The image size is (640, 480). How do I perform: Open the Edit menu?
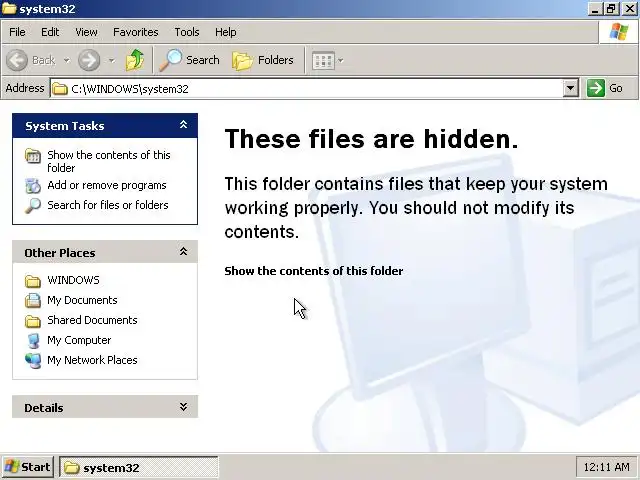click(x=50, y=32)
